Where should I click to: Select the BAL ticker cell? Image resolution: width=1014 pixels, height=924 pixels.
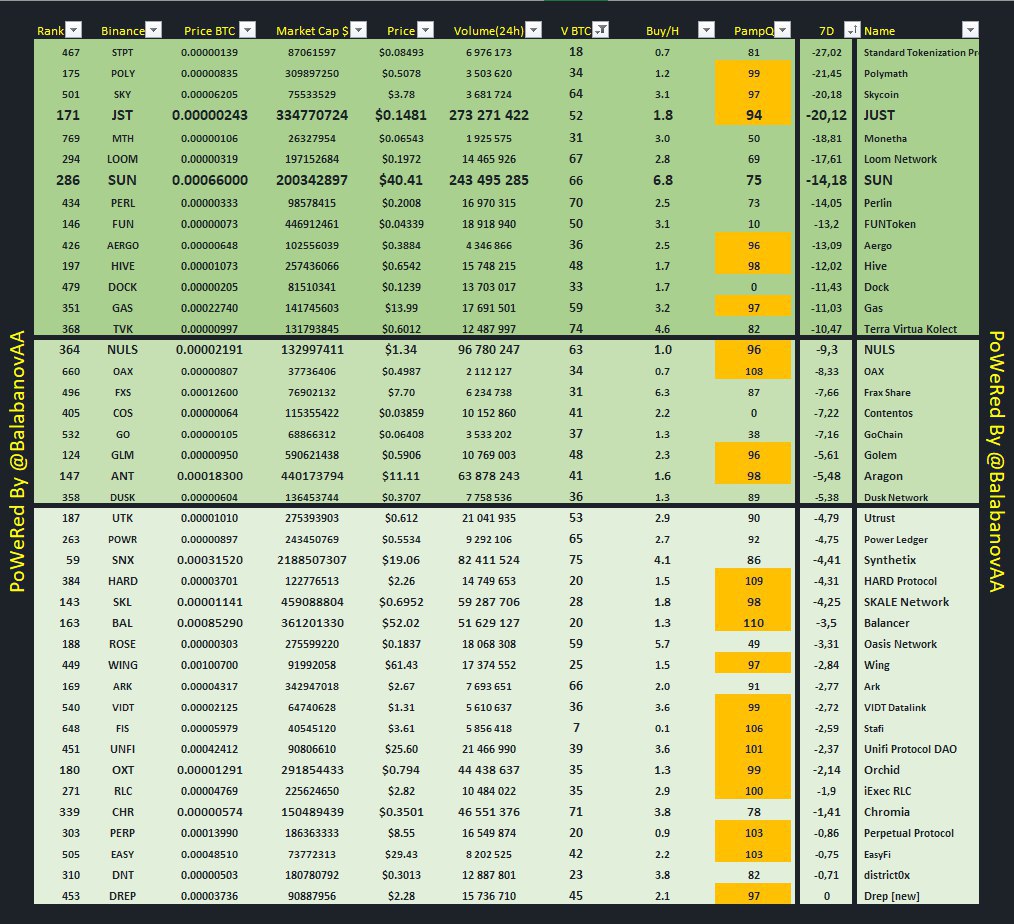point(122,623)
